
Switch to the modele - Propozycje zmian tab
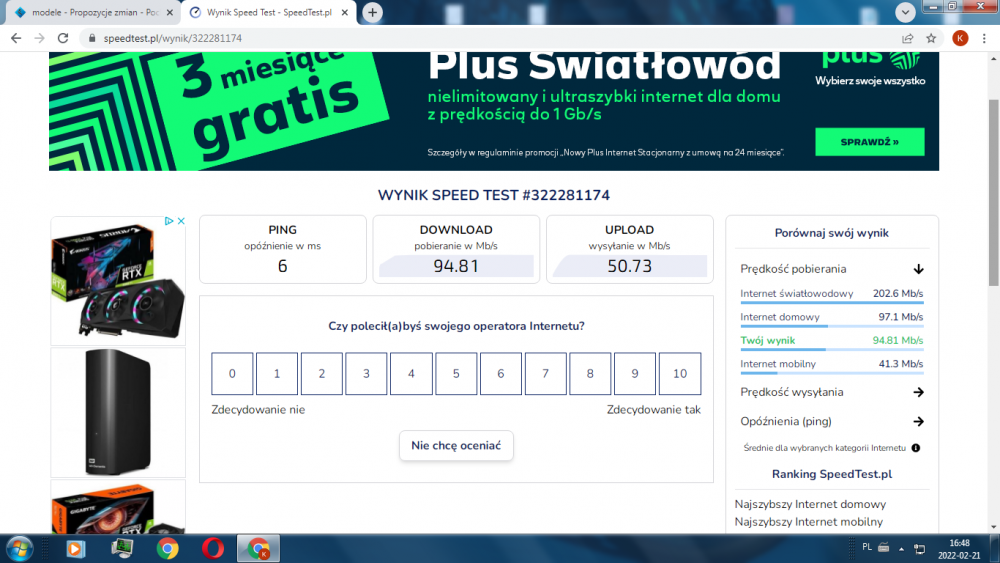point(88,13)
